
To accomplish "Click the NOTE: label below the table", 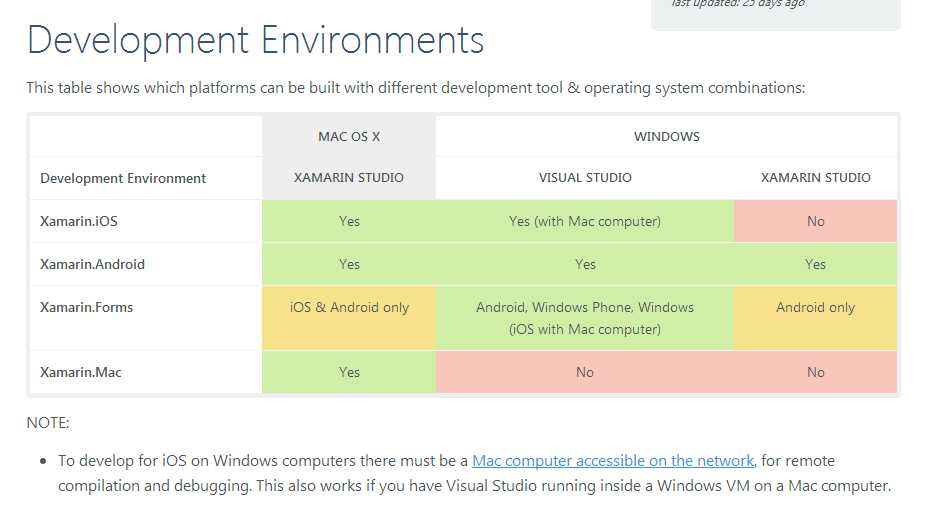I will click(x=48, y=423).
